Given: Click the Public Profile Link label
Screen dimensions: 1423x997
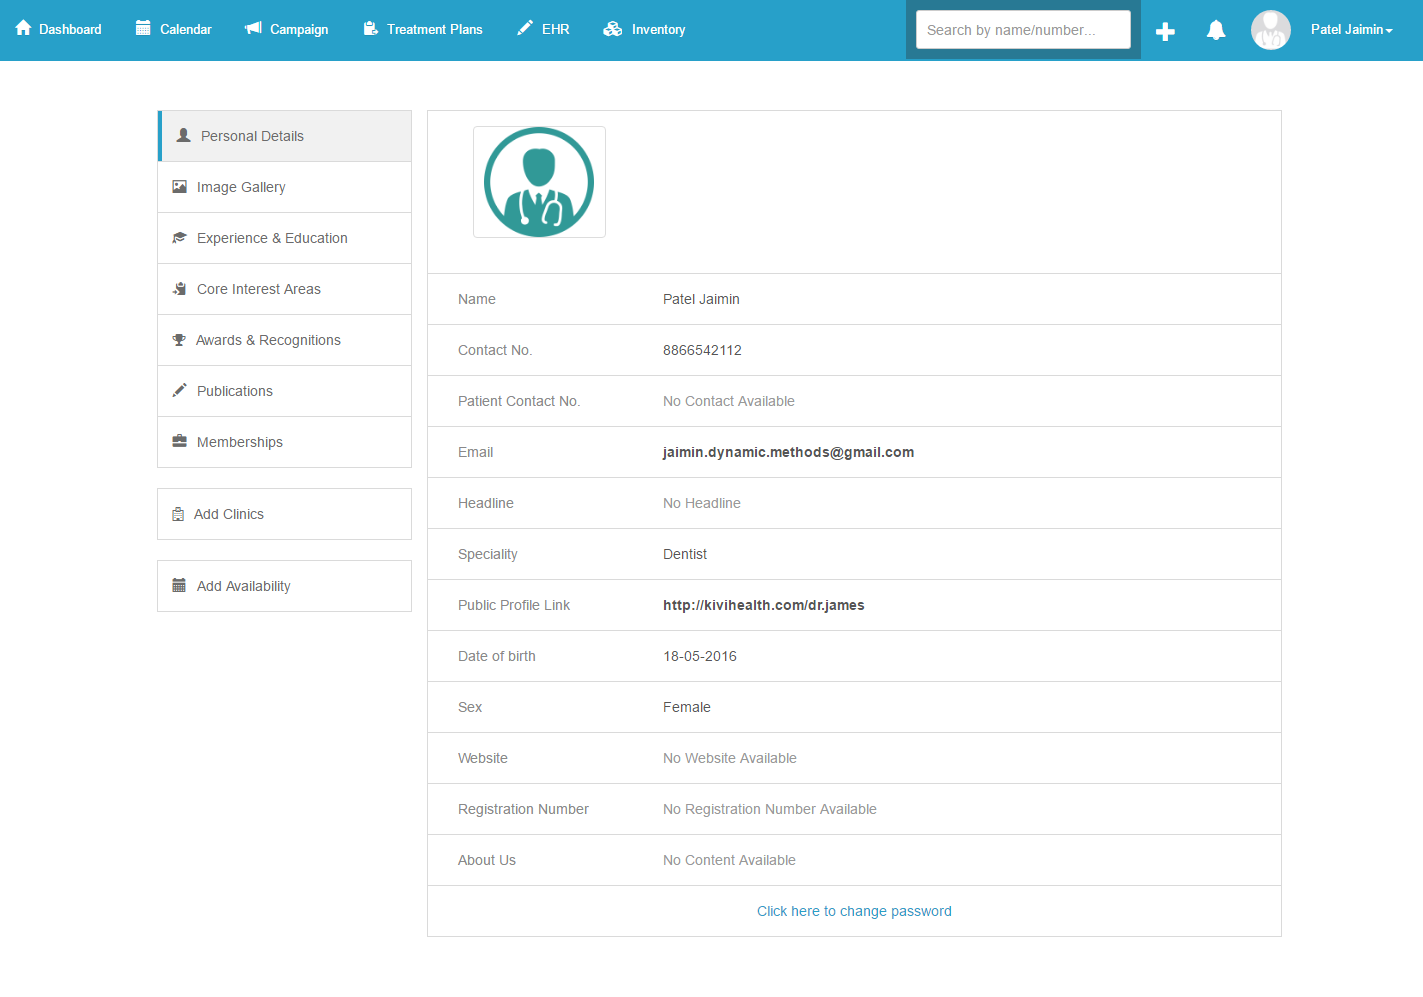Looking at the screenshot, I should pyautogui.click(x=514, y=605).
